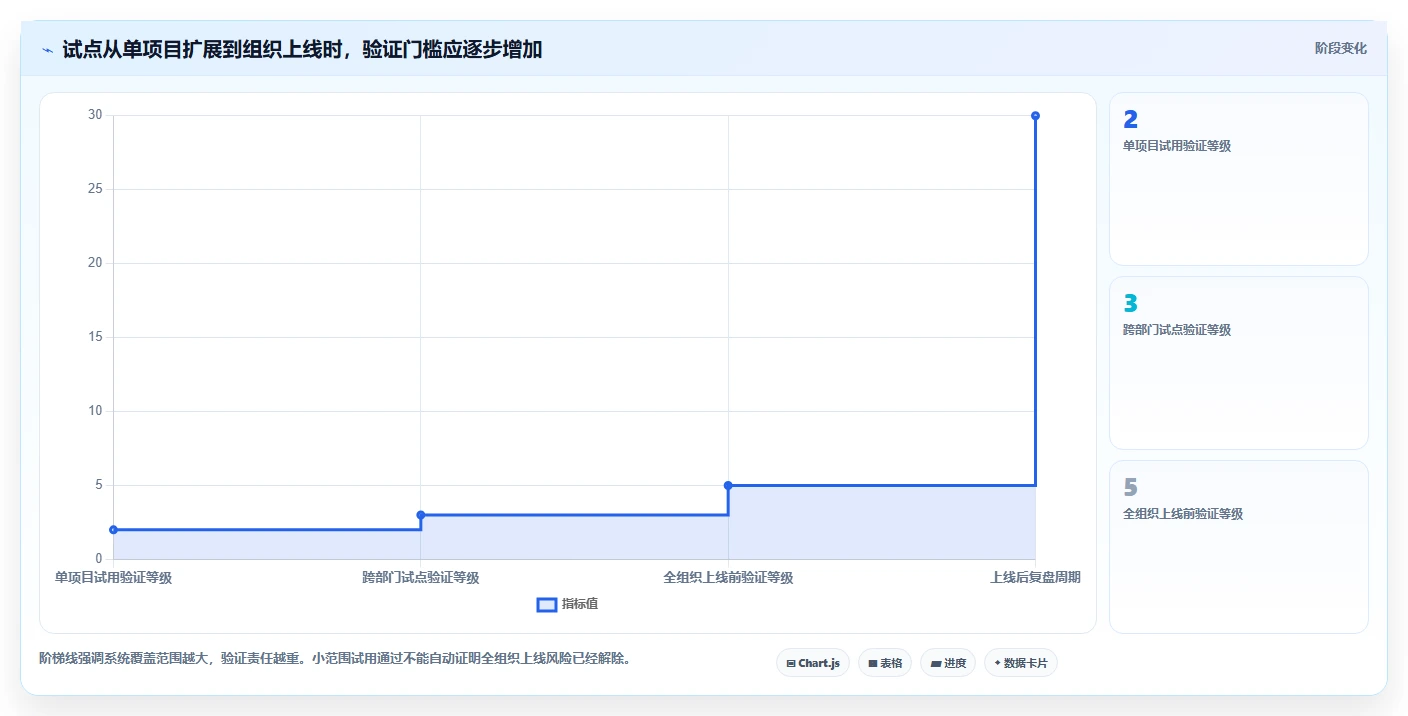Click data point at 全组织上线前验证等级 value 5

tap(728, 485)
